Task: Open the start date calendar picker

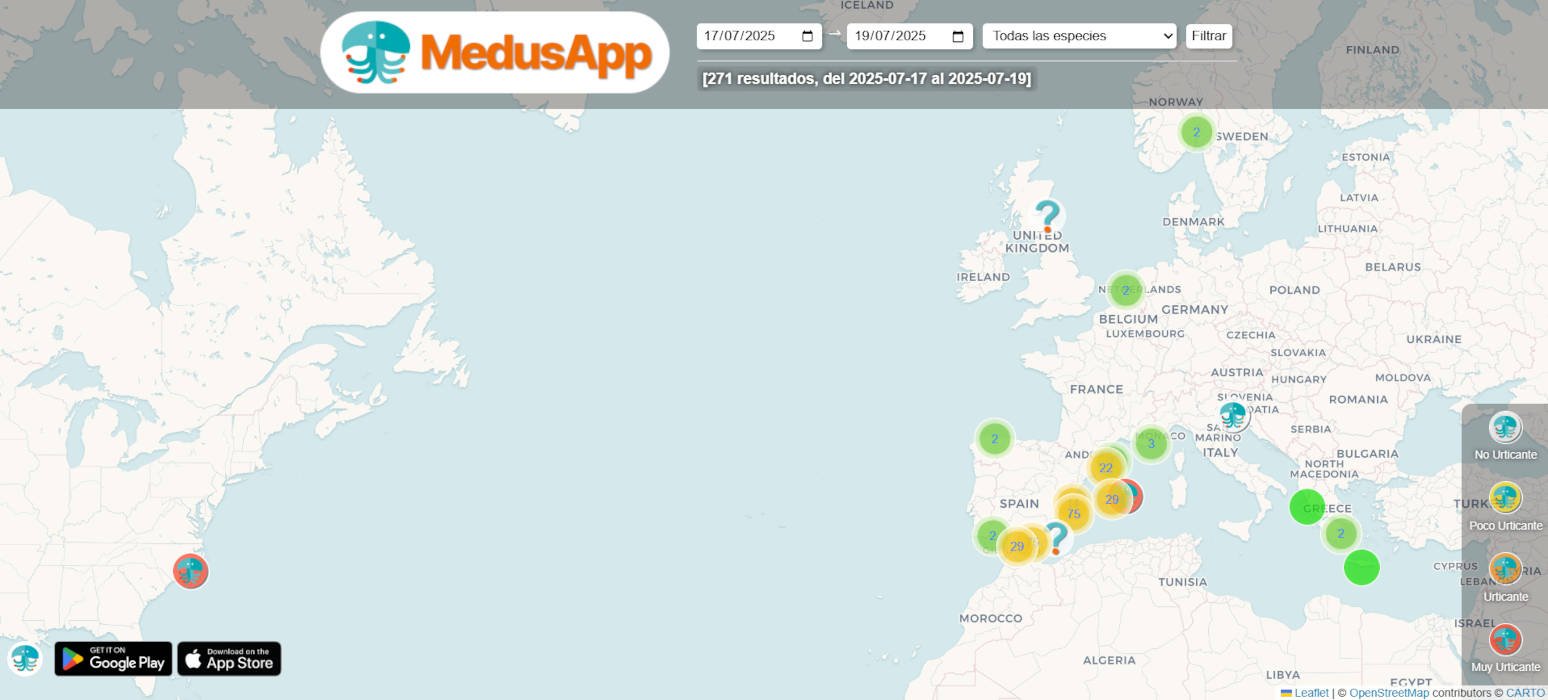Action: 808,36
